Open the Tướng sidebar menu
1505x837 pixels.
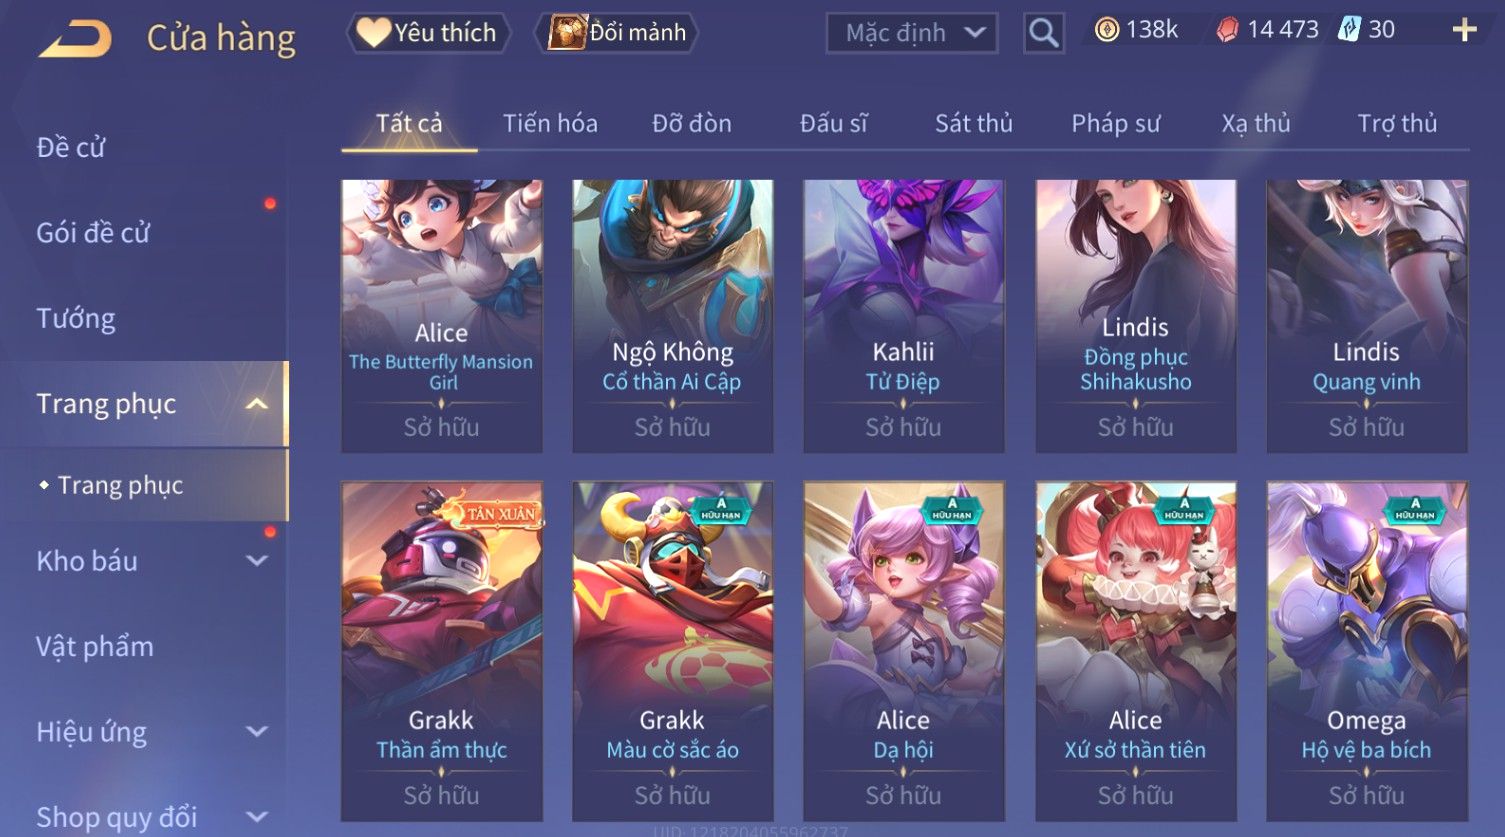[x=76, y=318]
